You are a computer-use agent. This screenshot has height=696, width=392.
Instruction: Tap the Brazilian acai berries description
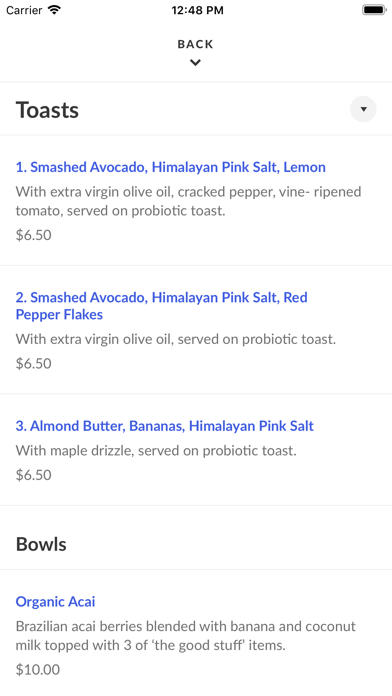point(186,636)
